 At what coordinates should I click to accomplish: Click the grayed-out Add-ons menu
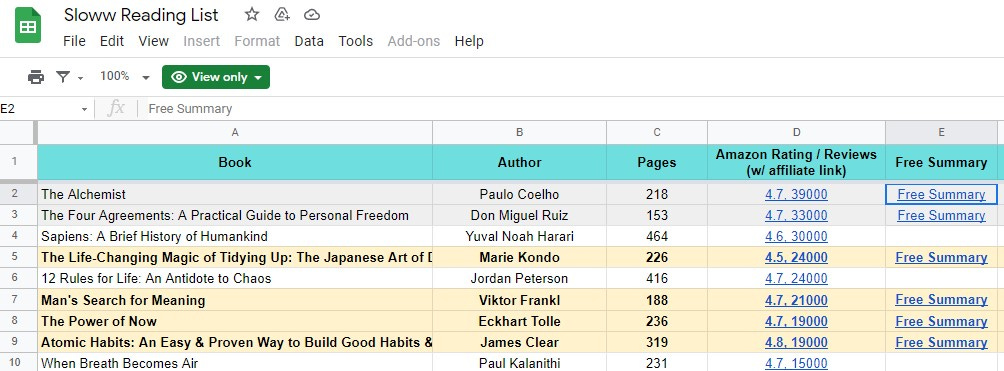coord(414,41)
